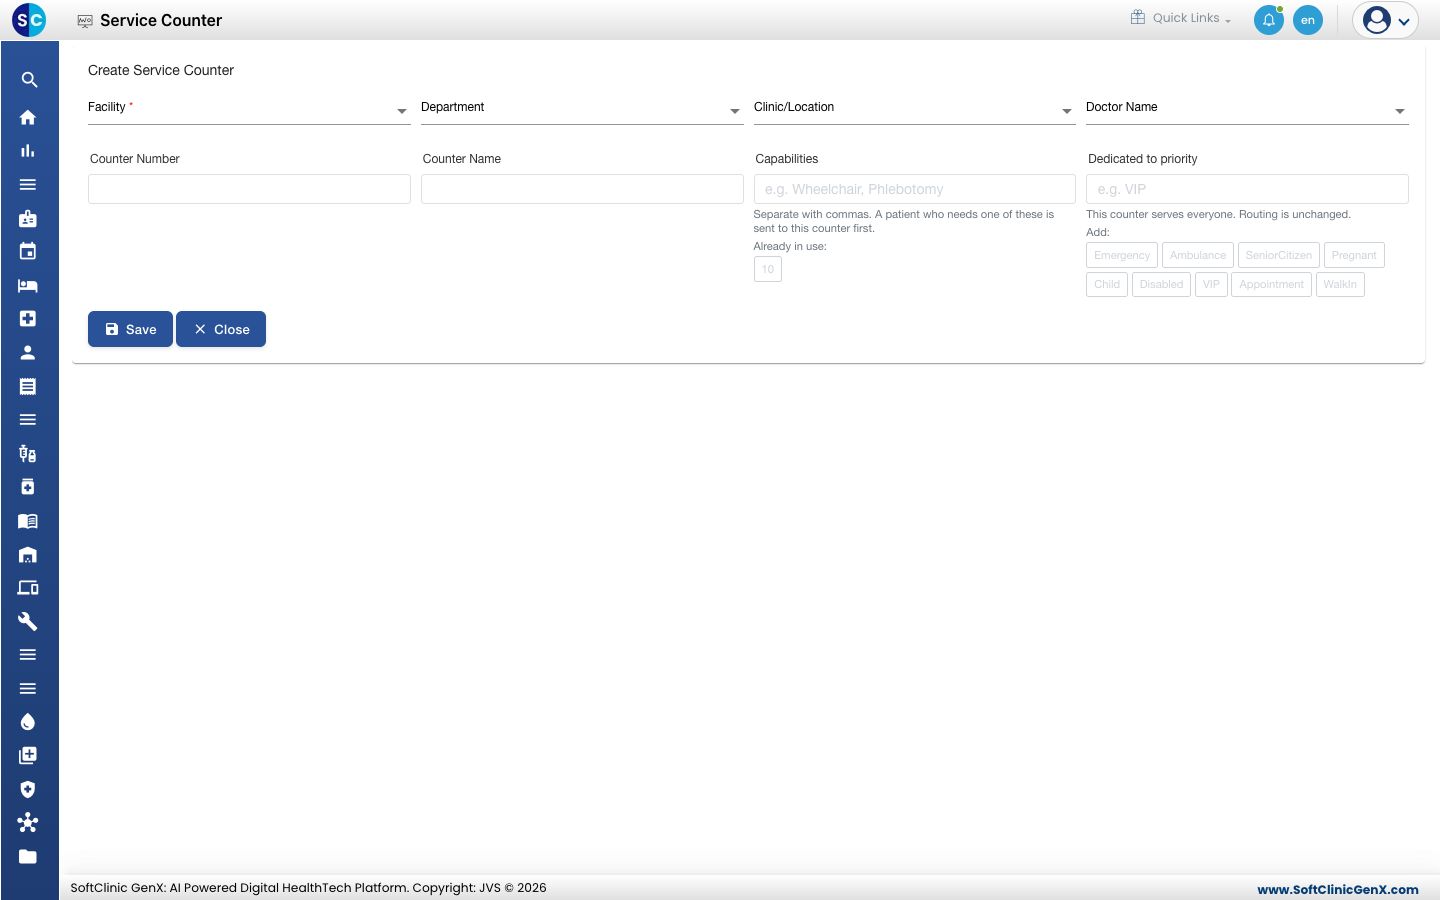The image size is (1440, 900).
Task: Go to the home icon in sidebar
Action: [x=28, y=117]
